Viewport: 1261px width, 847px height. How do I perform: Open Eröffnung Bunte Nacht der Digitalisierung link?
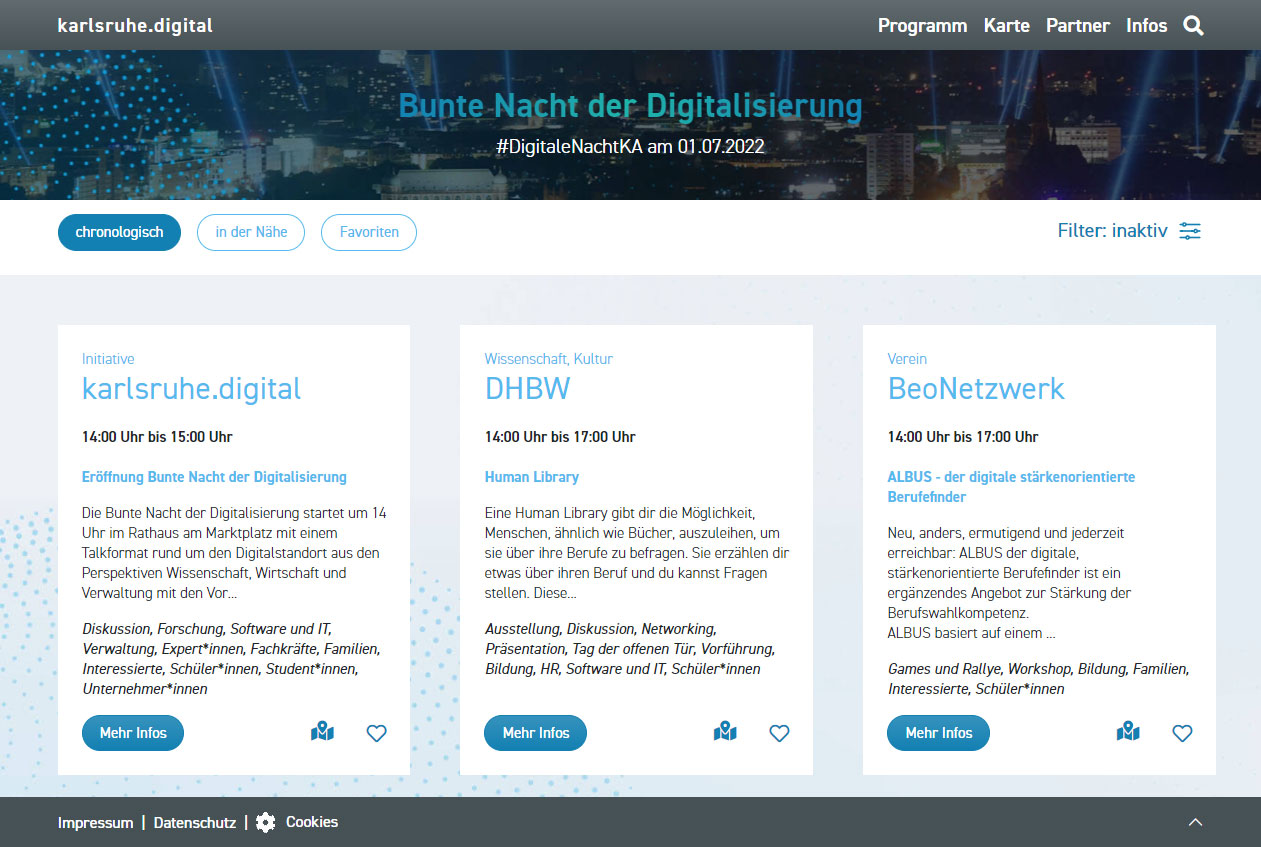coord(214,477)
